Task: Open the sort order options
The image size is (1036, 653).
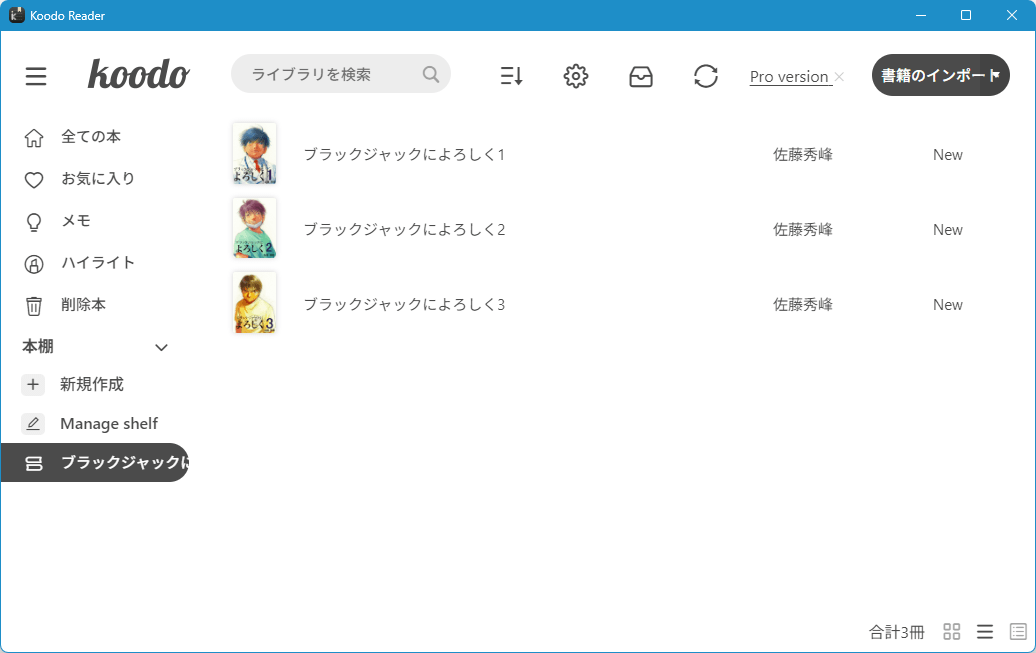Action: (x=511, y=76)
